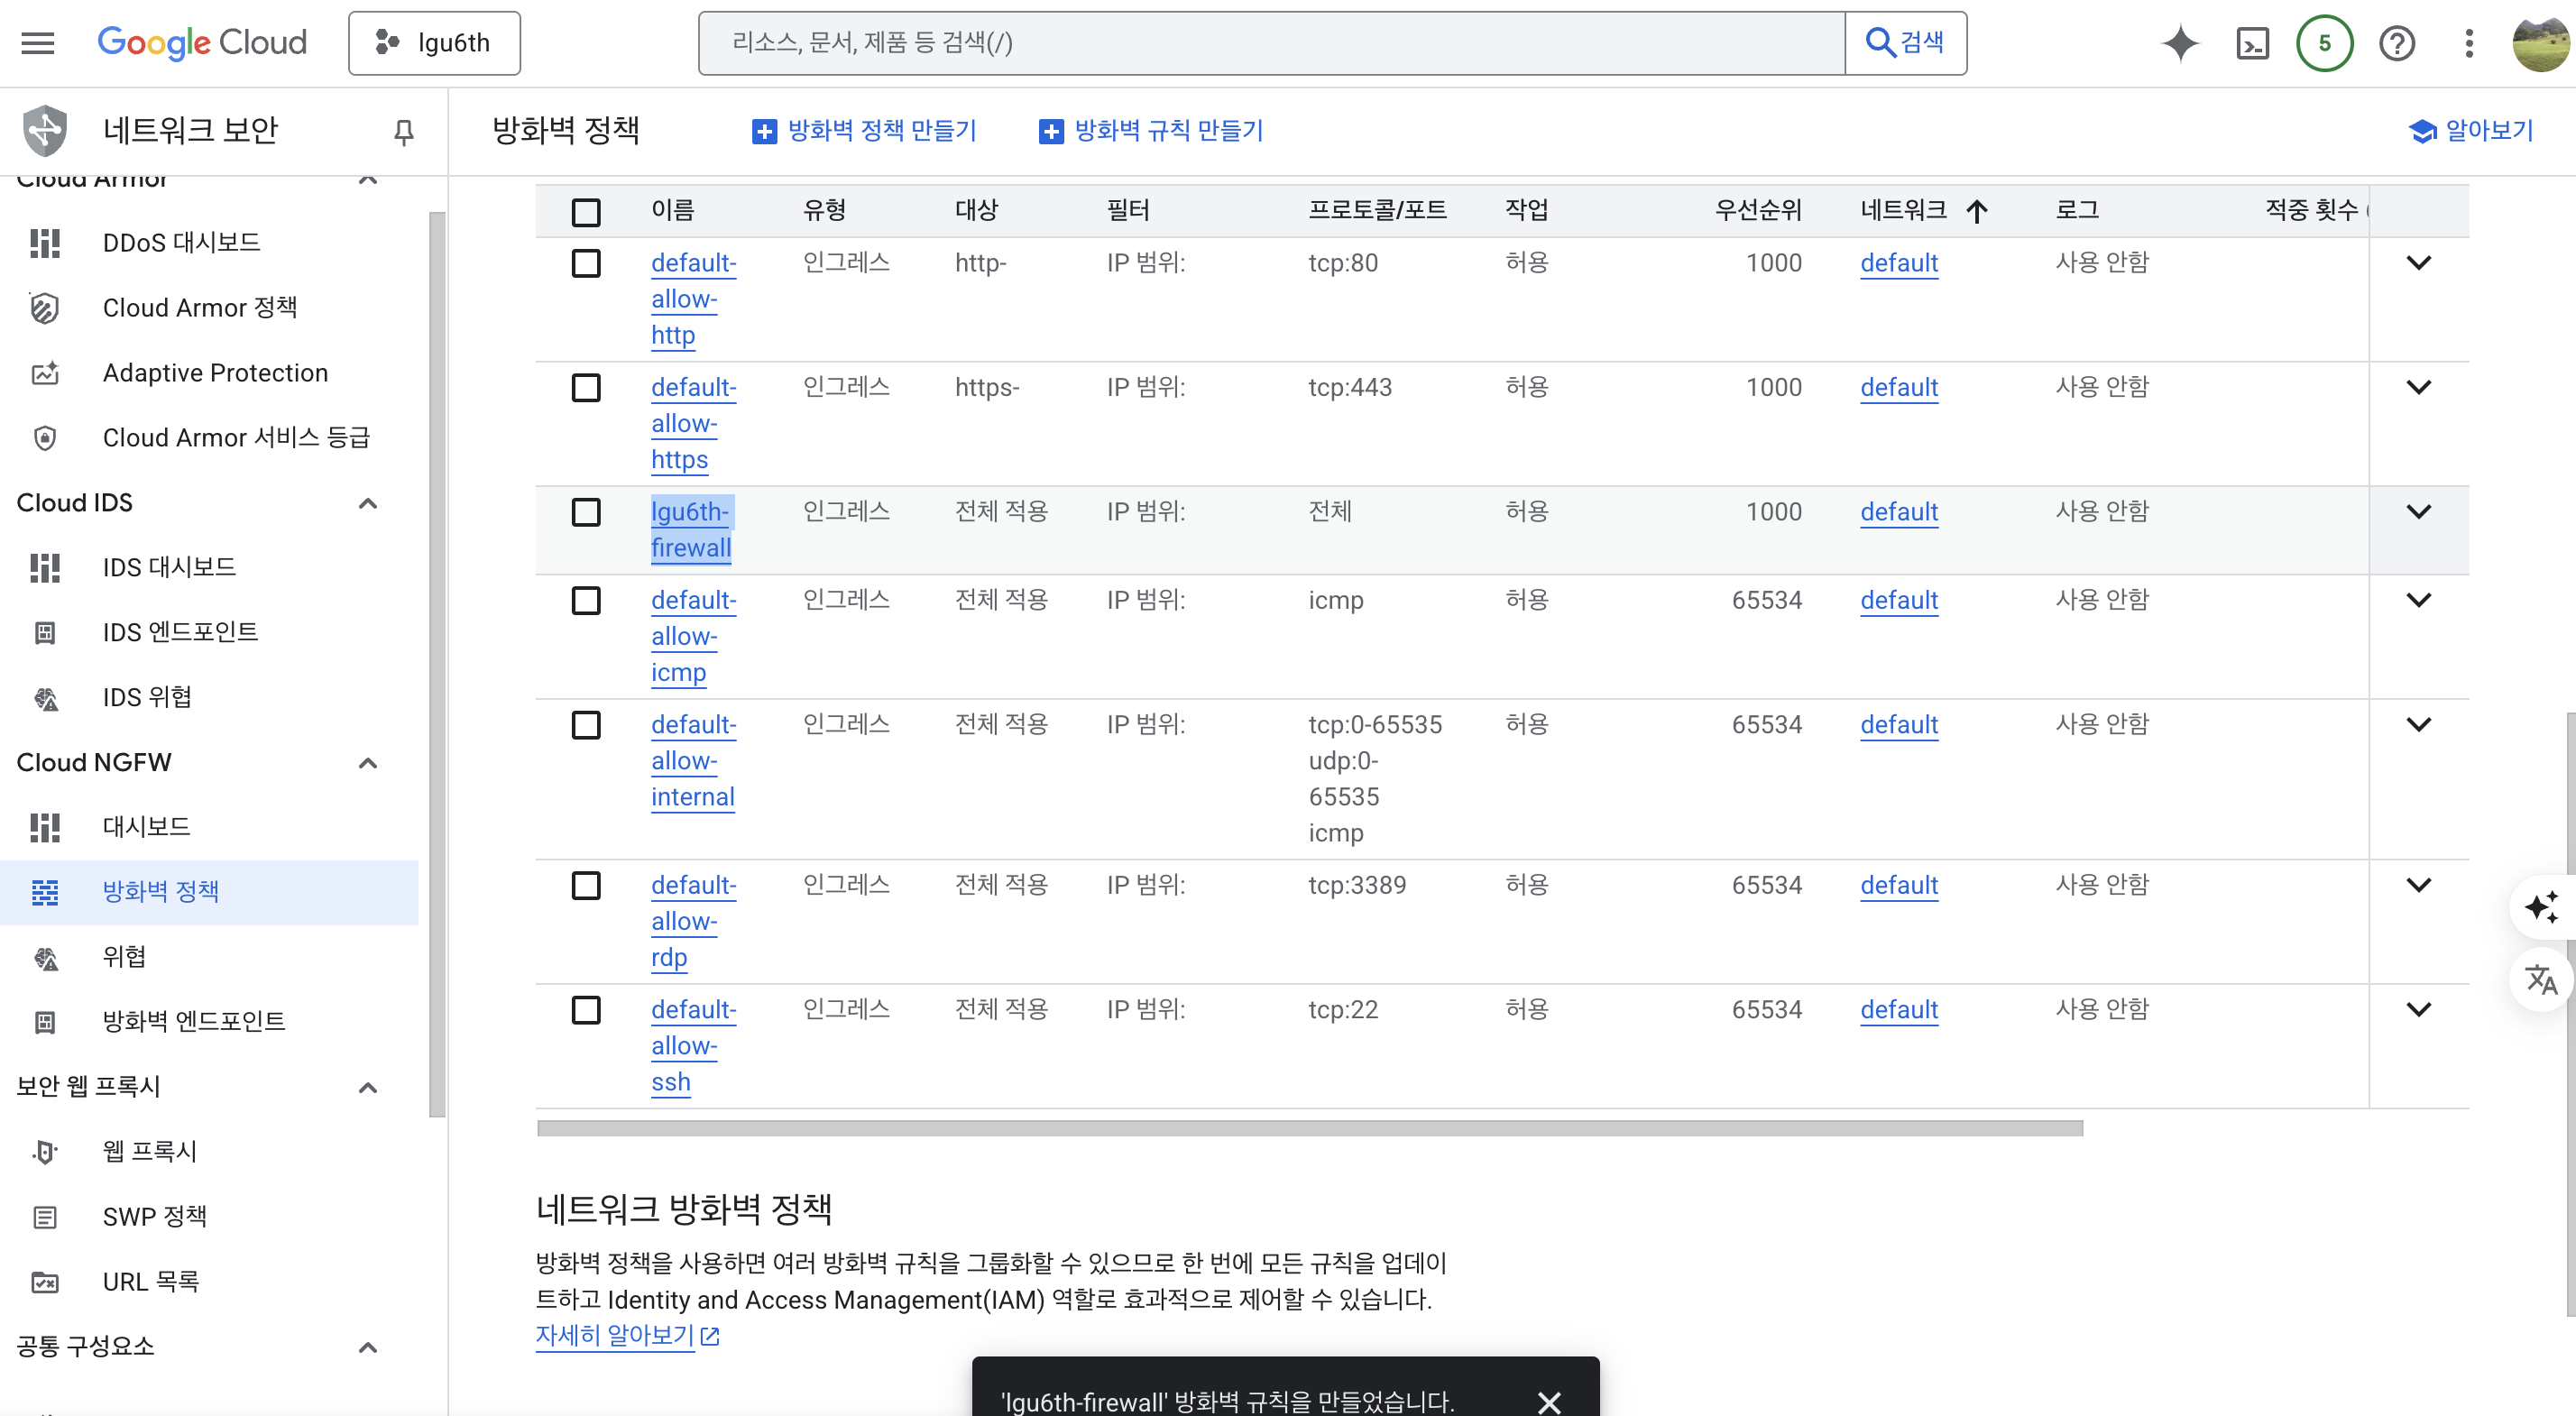Check the default-allow-ssh rule checkbox
The height and width of the screenshot is (1416, 2576).
click(x=586, y=1009)
